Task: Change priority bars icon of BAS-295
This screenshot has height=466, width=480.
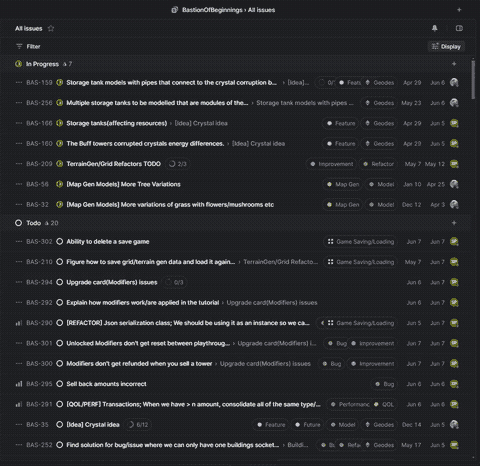Action: pos(19,384)
